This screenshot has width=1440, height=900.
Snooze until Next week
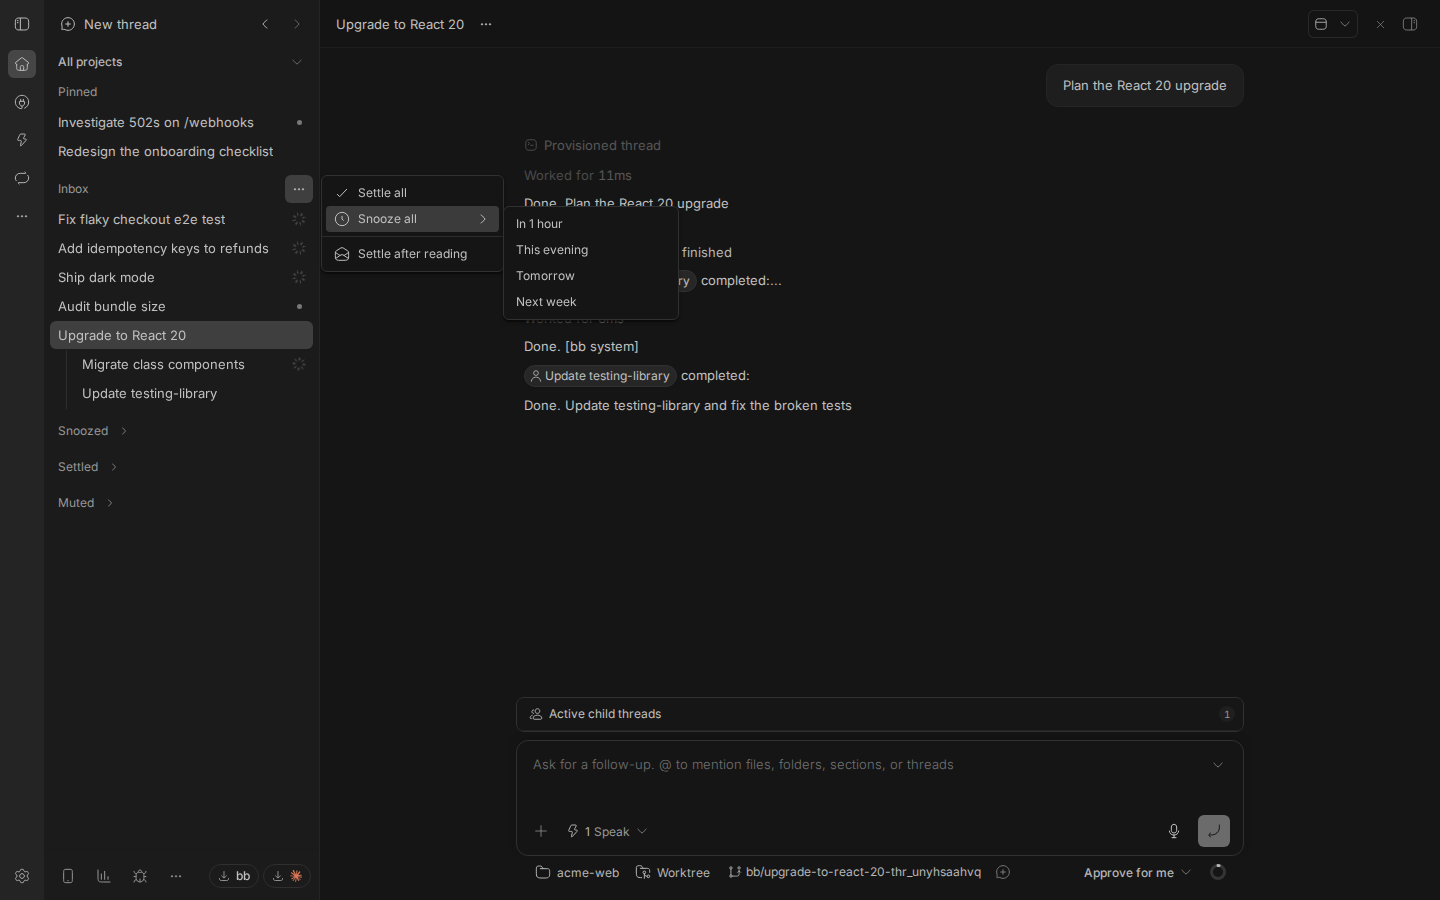pos(591,302)
